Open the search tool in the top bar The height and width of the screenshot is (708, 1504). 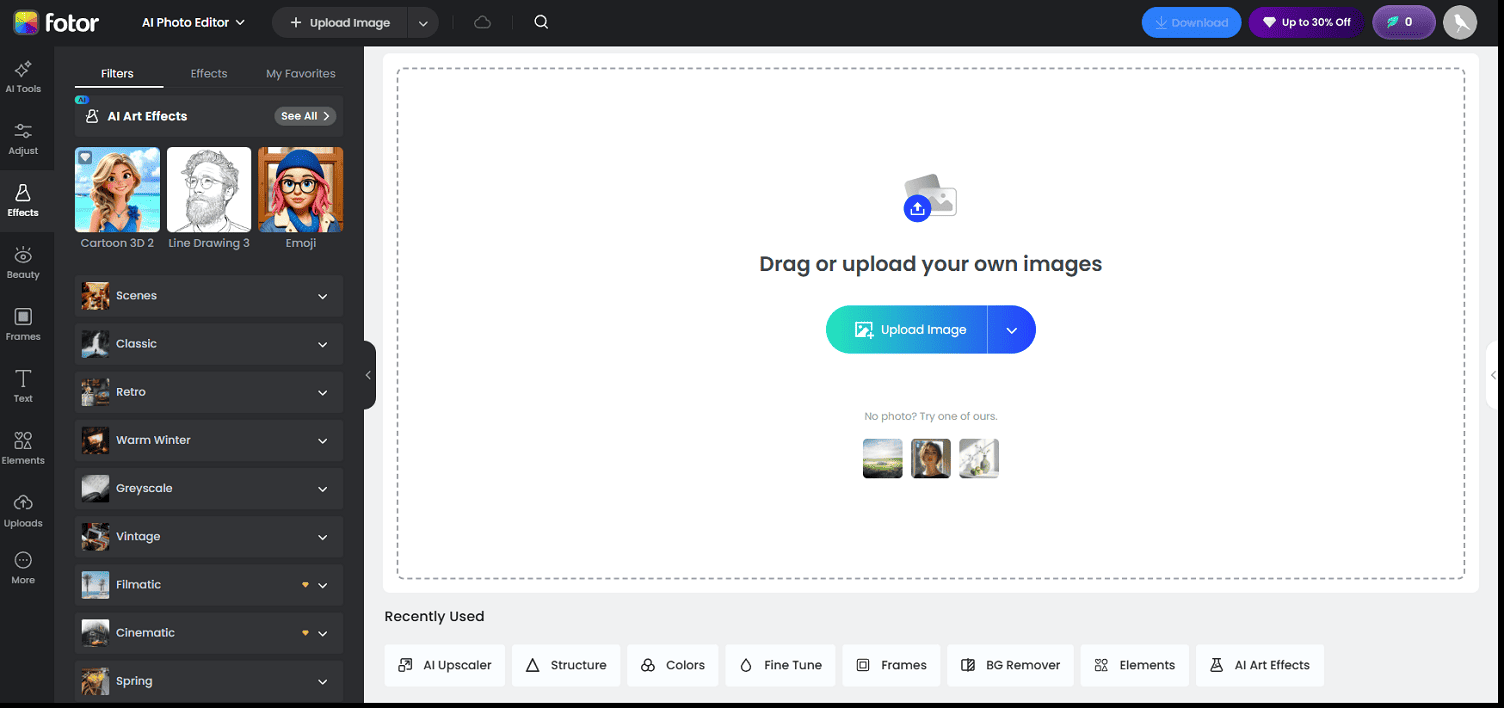540,21
